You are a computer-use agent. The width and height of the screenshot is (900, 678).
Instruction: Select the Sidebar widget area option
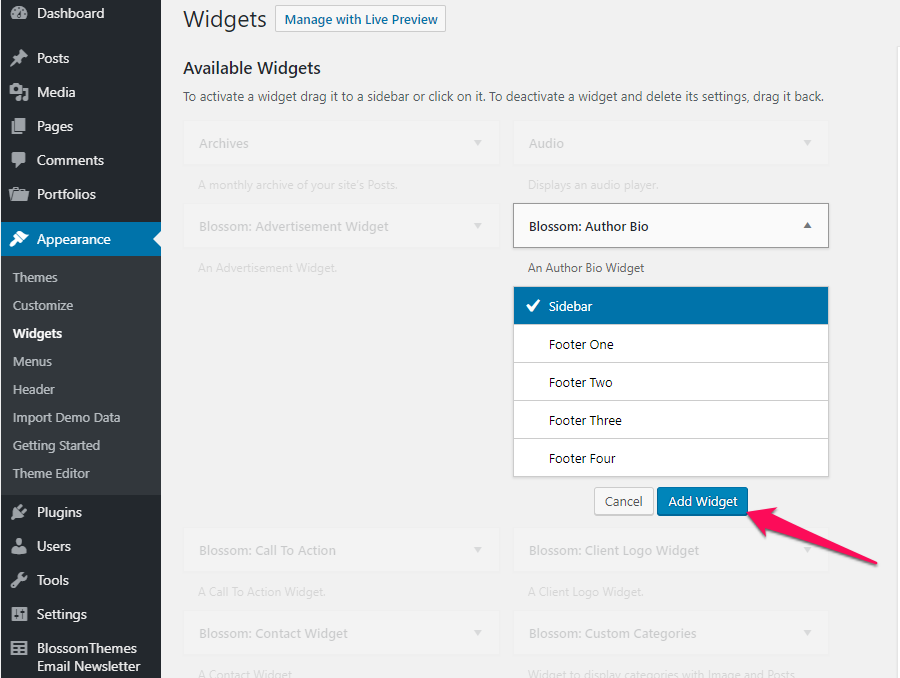click(671, 306)
